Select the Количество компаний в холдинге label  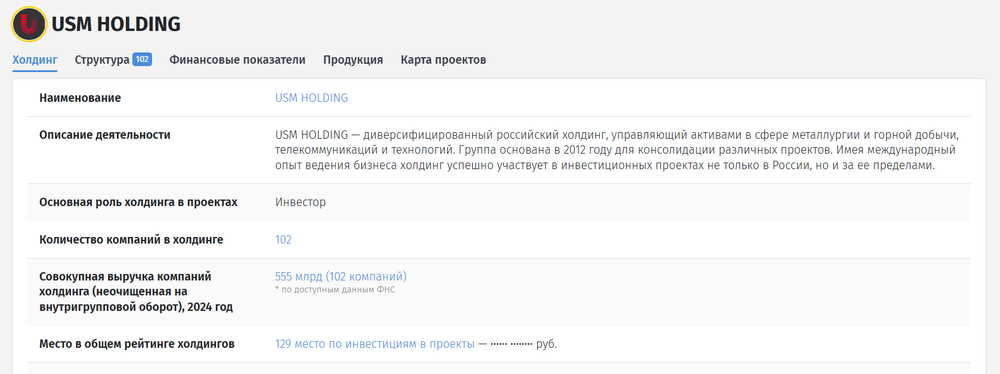pos(131,240)
